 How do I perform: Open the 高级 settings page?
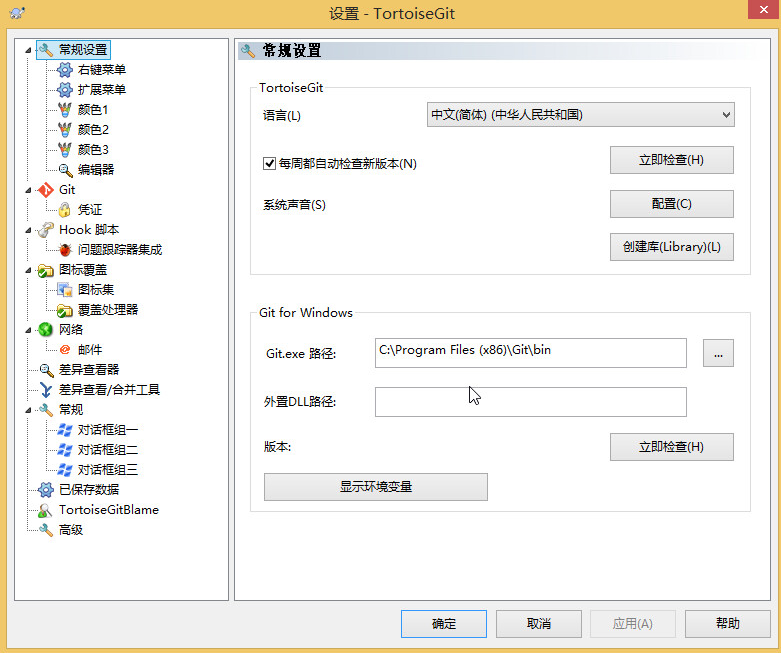tap(71, 530)
